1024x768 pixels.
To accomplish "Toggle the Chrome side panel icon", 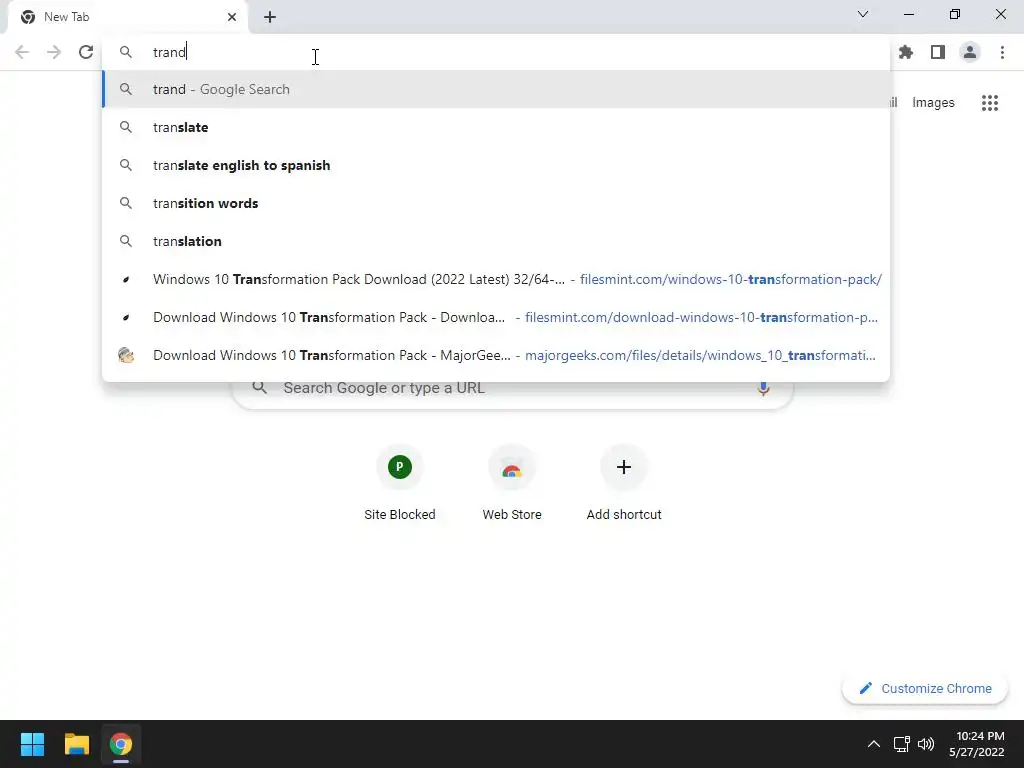I will pos(938,52).
